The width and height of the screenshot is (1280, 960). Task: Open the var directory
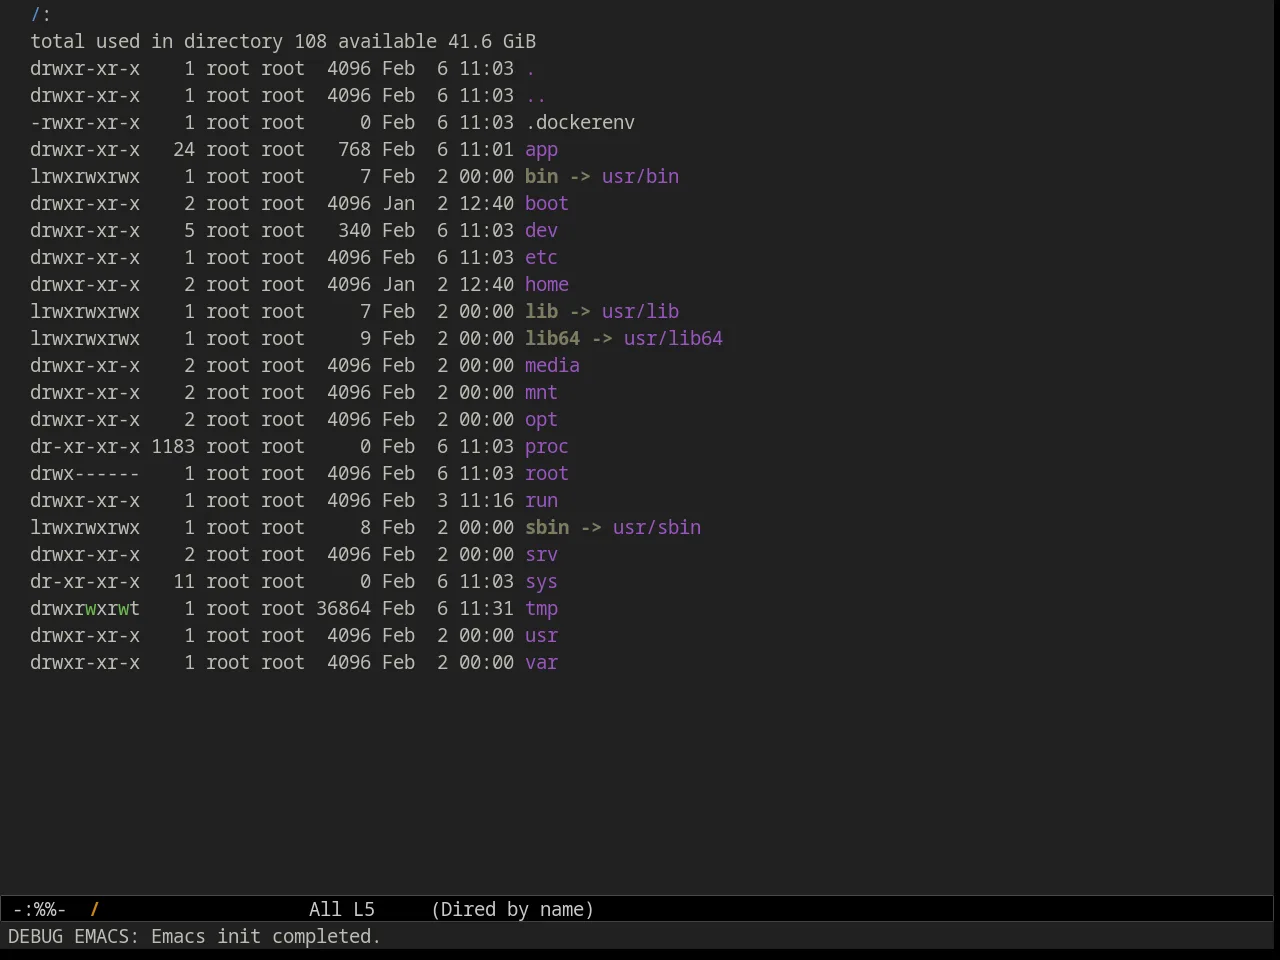pyautogui.click(x=541, y=663)
